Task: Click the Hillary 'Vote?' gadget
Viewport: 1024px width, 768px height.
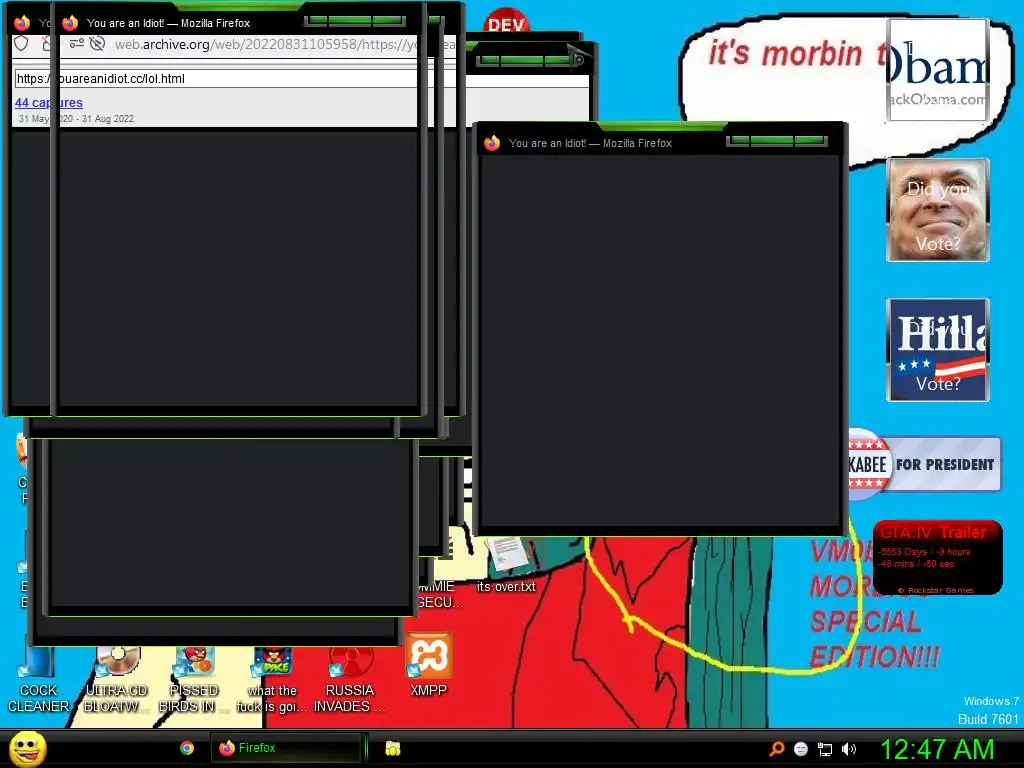Action: tap(938, 350)
